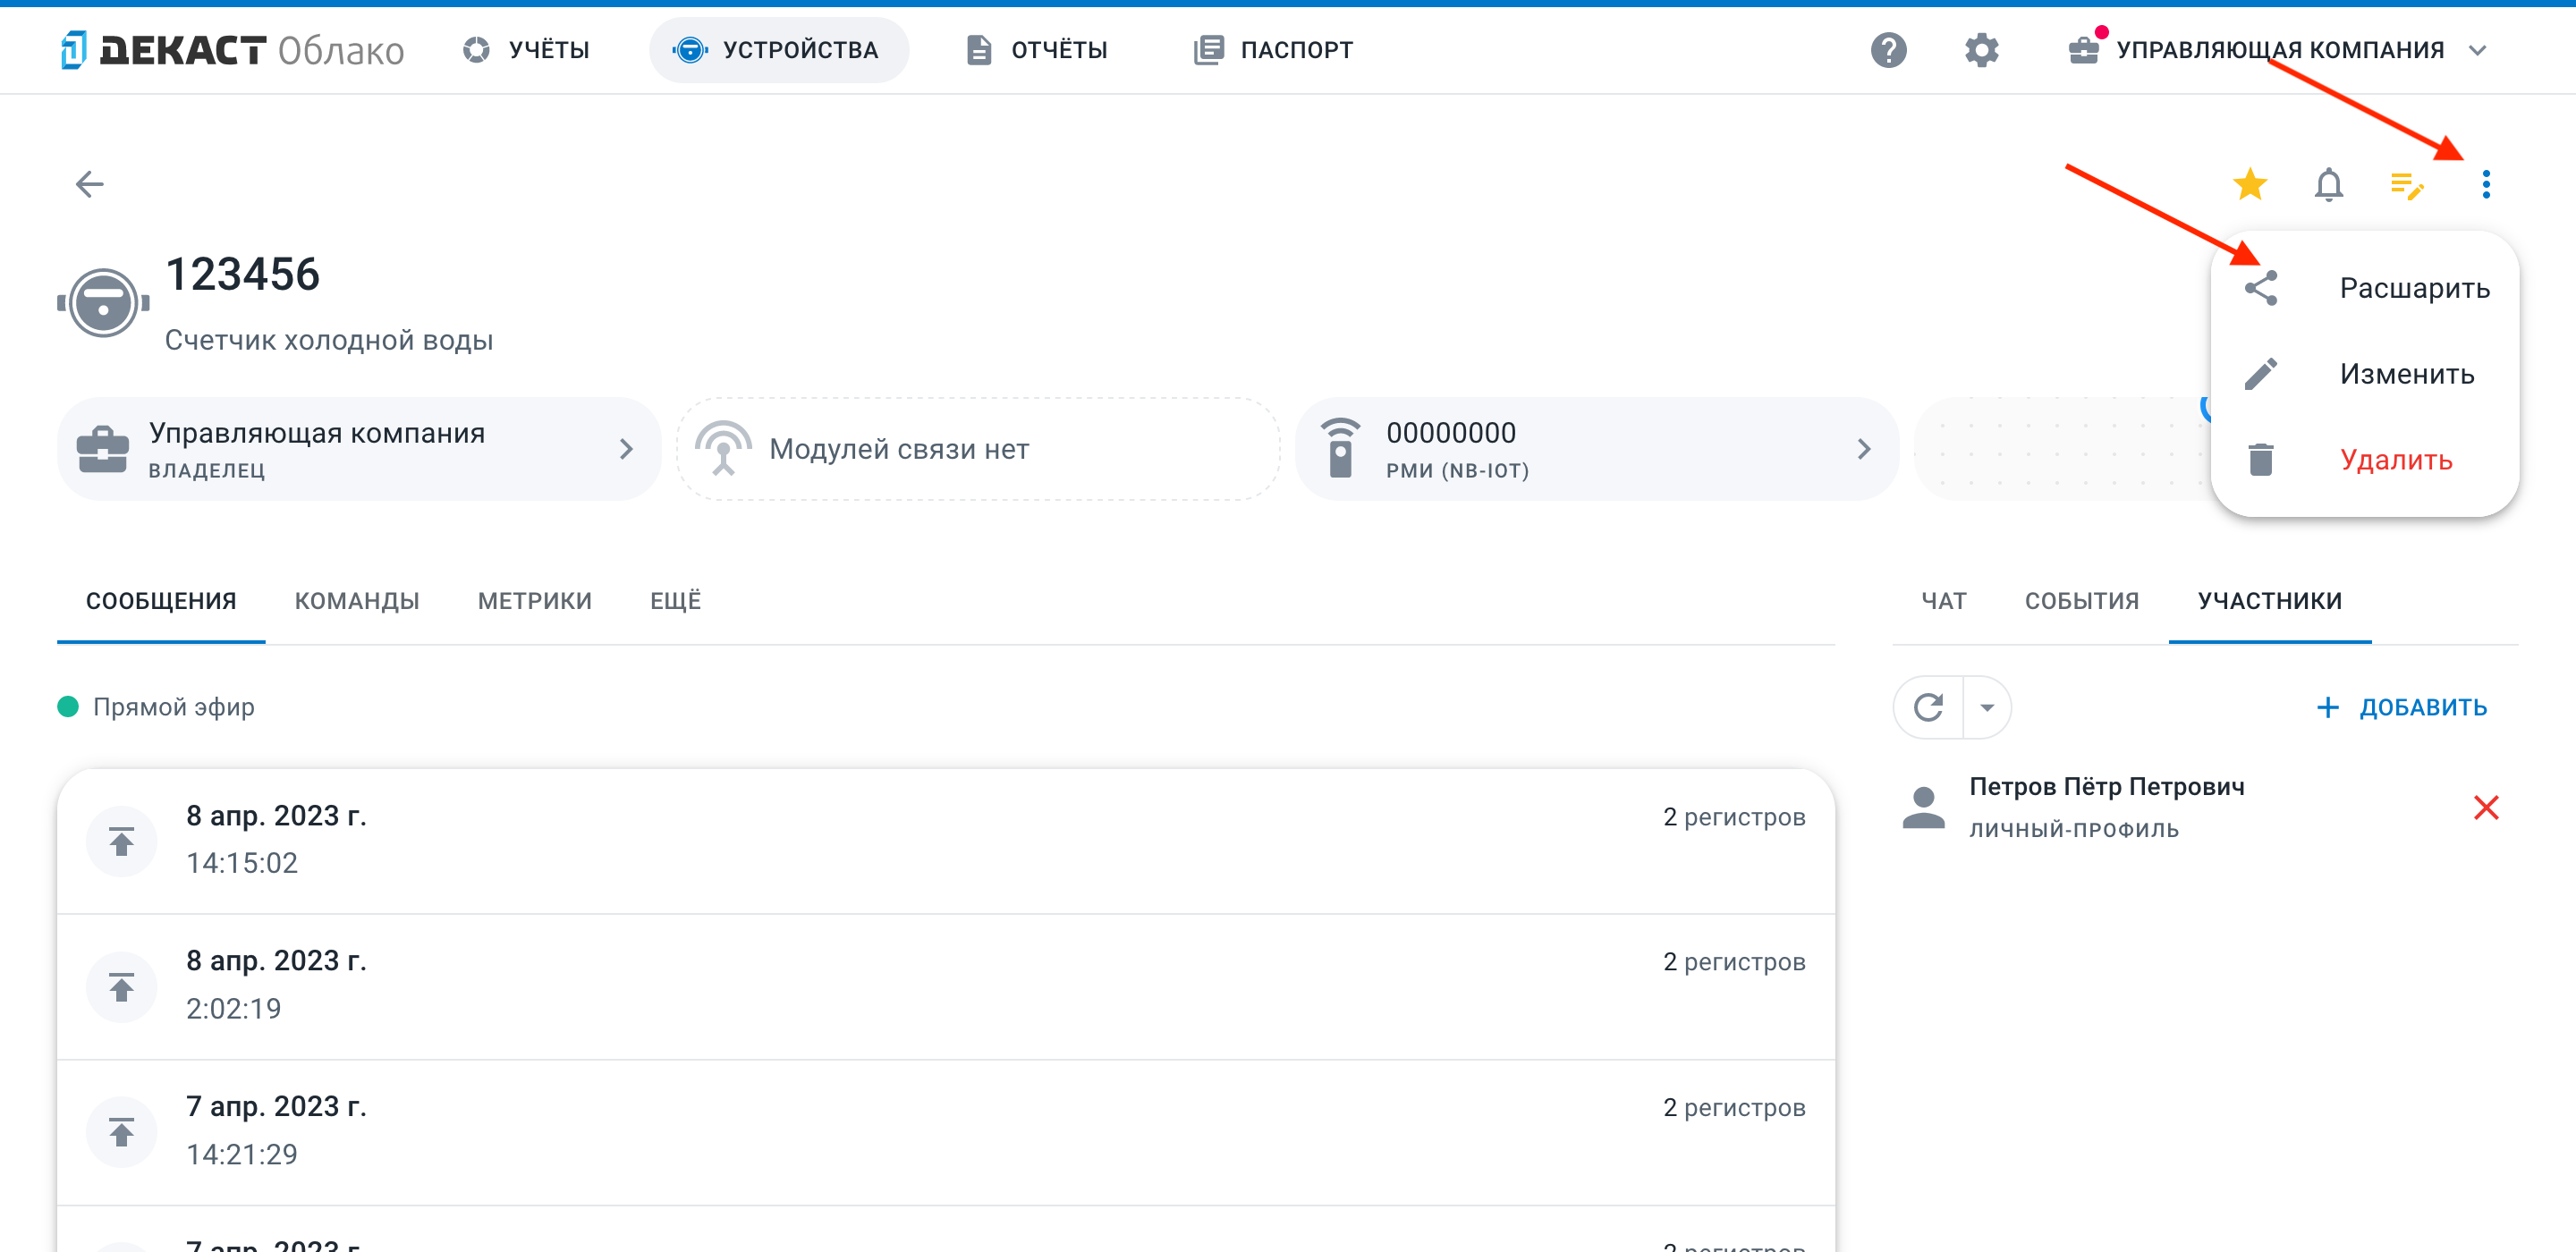
Task: Click the share icon beside Расшарить
Action: click(2260, 288)
